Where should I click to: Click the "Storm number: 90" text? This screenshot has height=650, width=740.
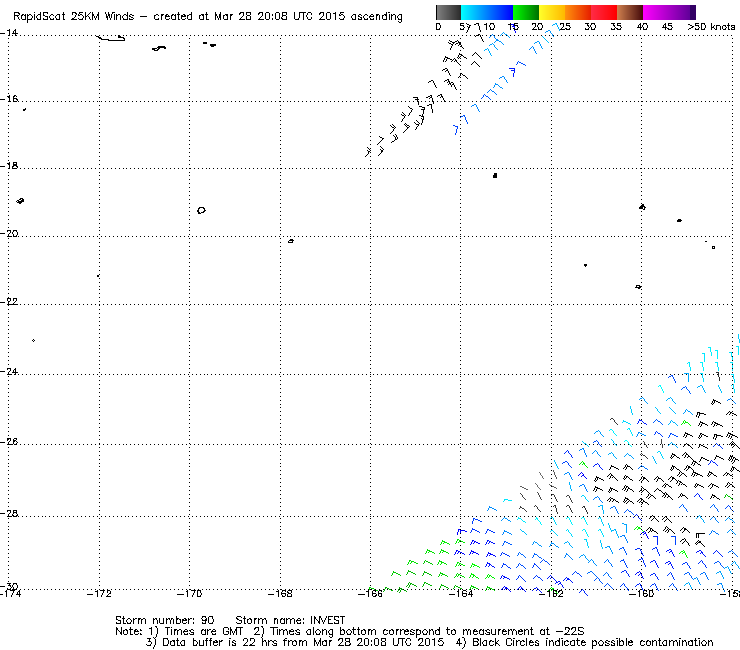coord(165,620)
